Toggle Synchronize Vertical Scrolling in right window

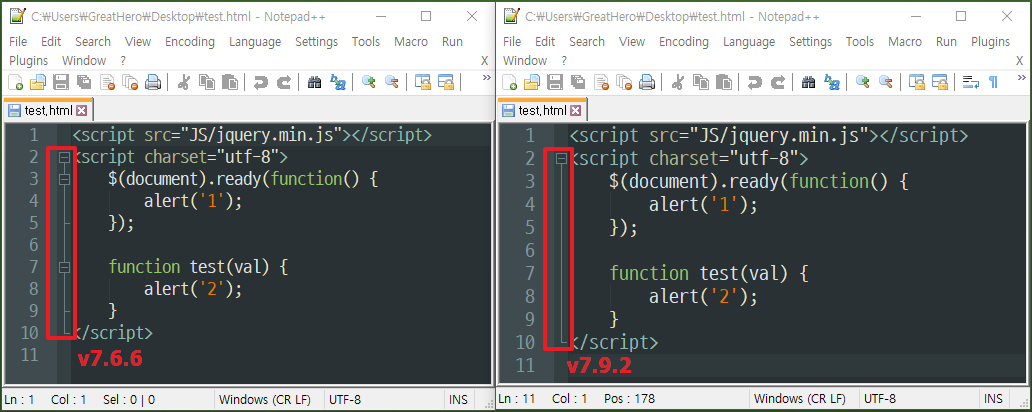917,82
